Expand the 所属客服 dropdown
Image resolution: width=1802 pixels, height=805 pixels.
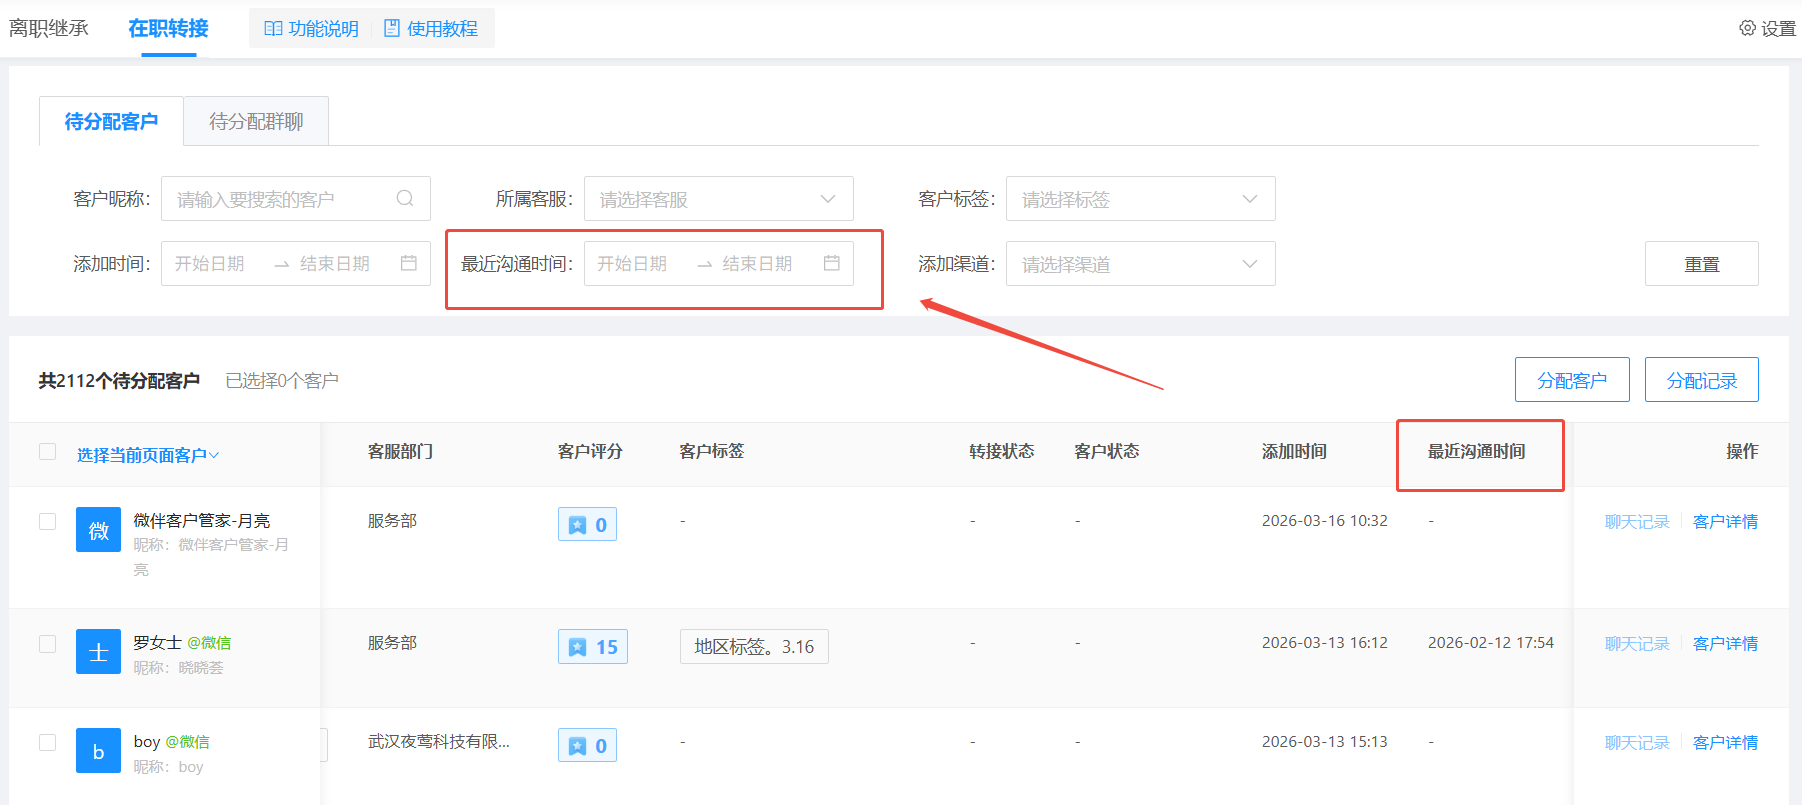click(x=718, y=199)
